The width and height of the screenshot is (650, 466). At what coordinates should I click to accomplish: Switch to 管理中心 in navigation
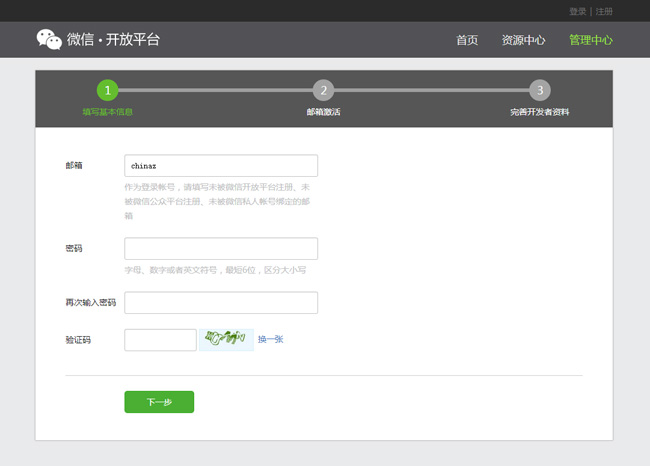[590, 40]
